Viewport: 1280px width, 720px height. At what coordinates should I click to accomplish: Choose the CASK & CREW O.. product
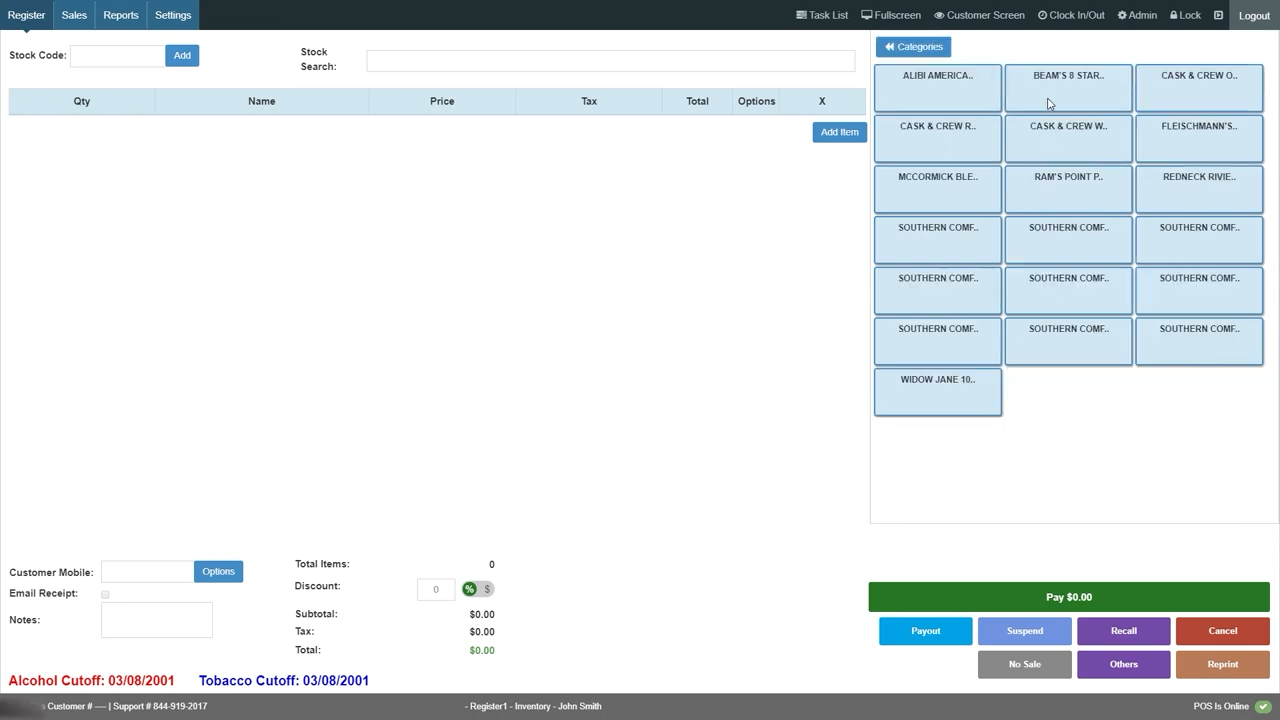[x=1199, y=88]
